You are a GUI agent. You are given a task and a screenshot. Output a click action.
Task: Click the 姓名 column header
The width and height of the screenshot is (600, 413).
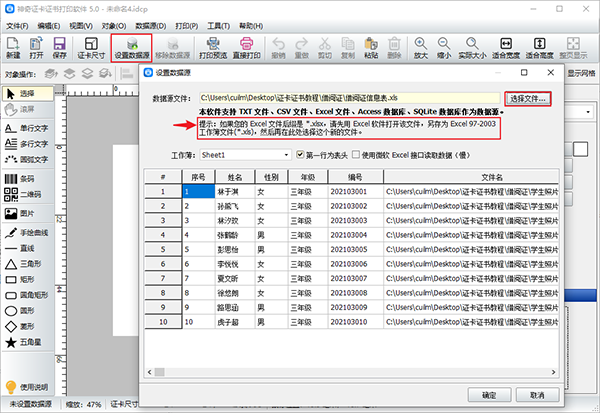click(x=235, y=177)
